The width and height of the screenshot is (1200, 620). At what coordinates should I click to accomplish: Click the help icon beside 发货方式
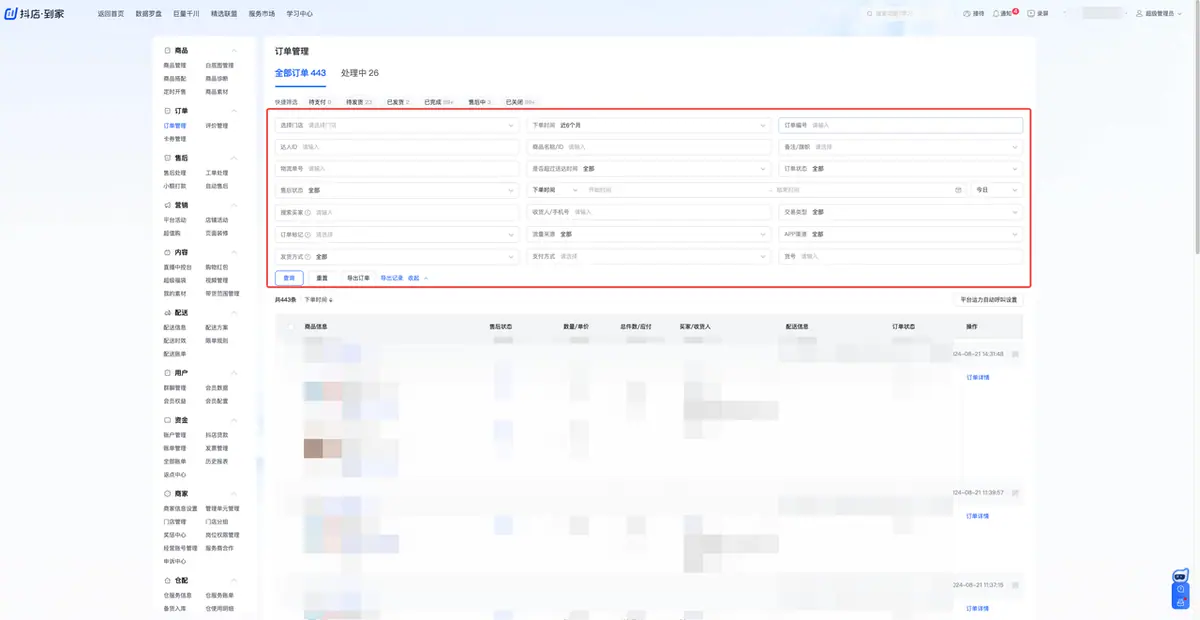tap(307, 256)
